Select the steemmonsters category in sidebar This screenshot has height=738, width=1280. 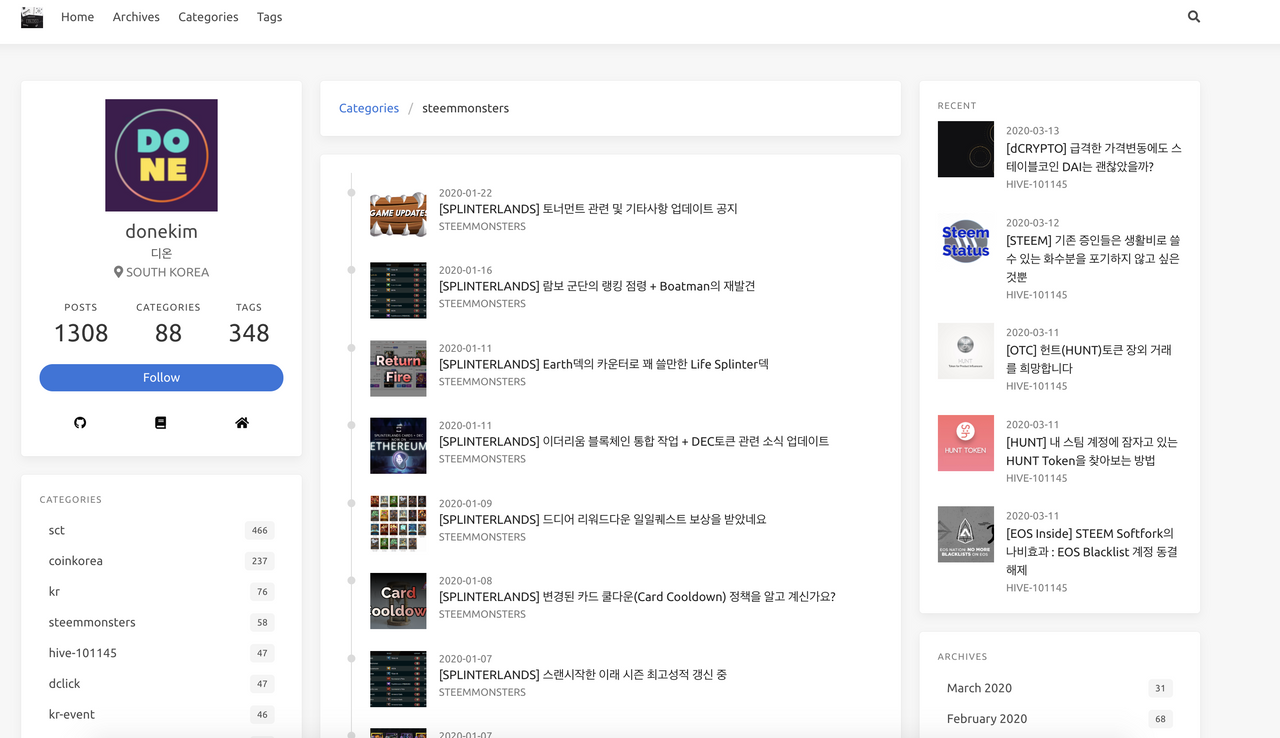161,622
